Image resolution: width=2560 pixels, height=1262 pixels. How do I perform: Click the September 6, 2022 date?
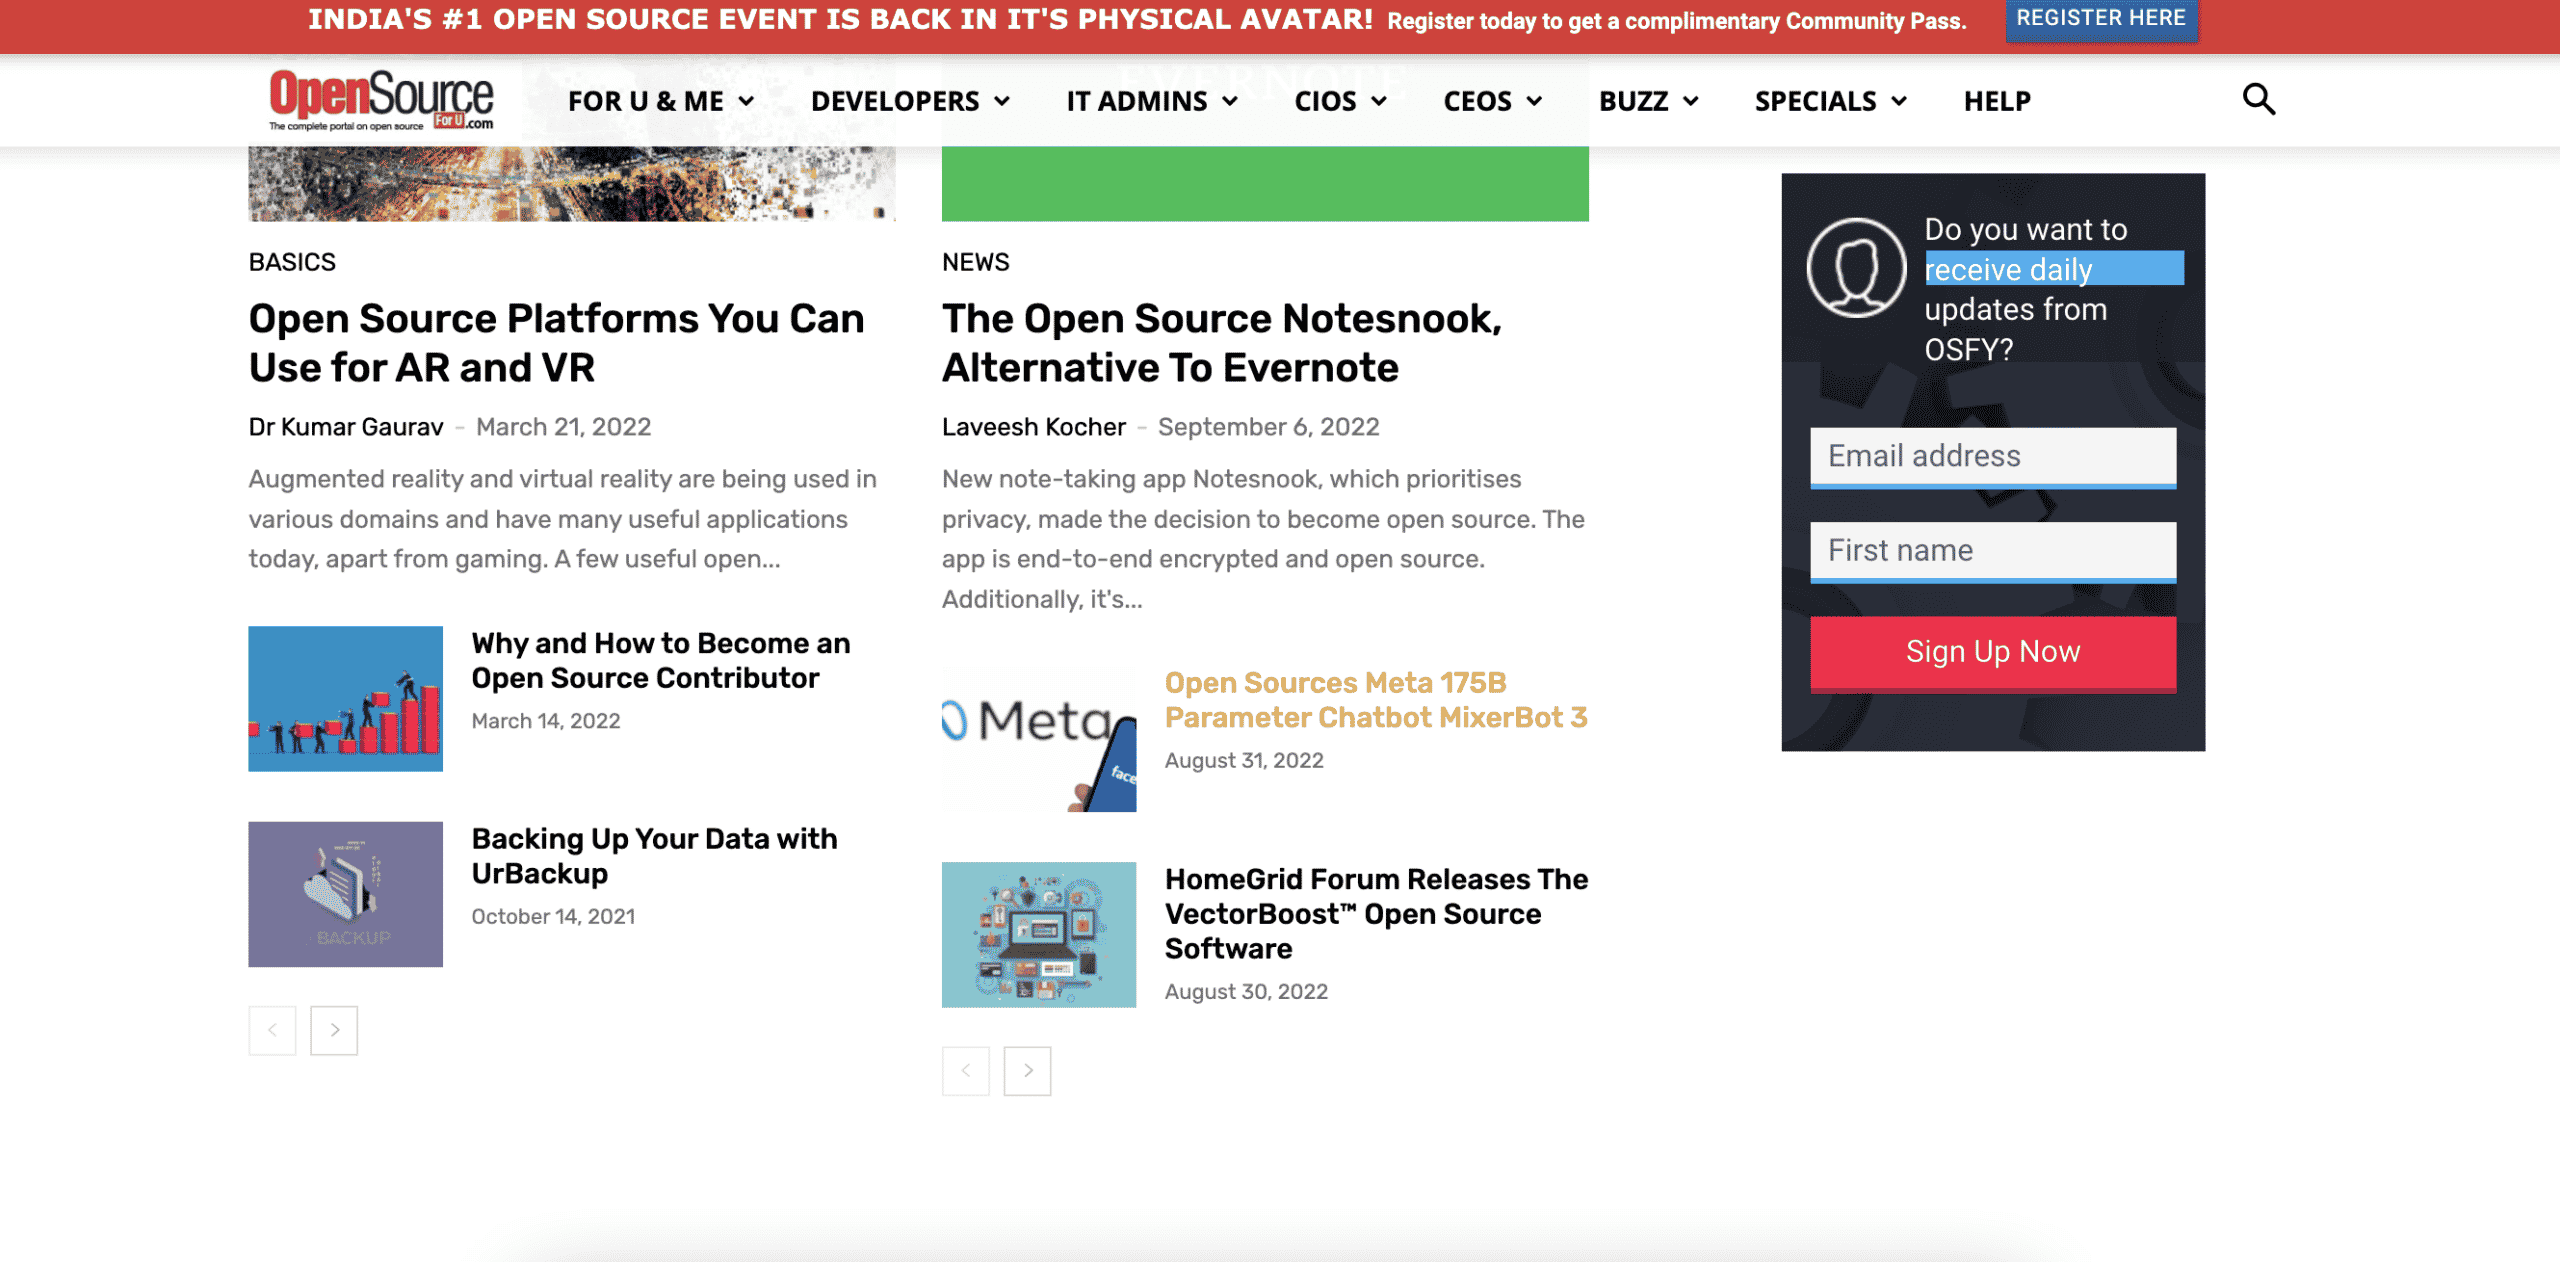[x=1268, y=427]
